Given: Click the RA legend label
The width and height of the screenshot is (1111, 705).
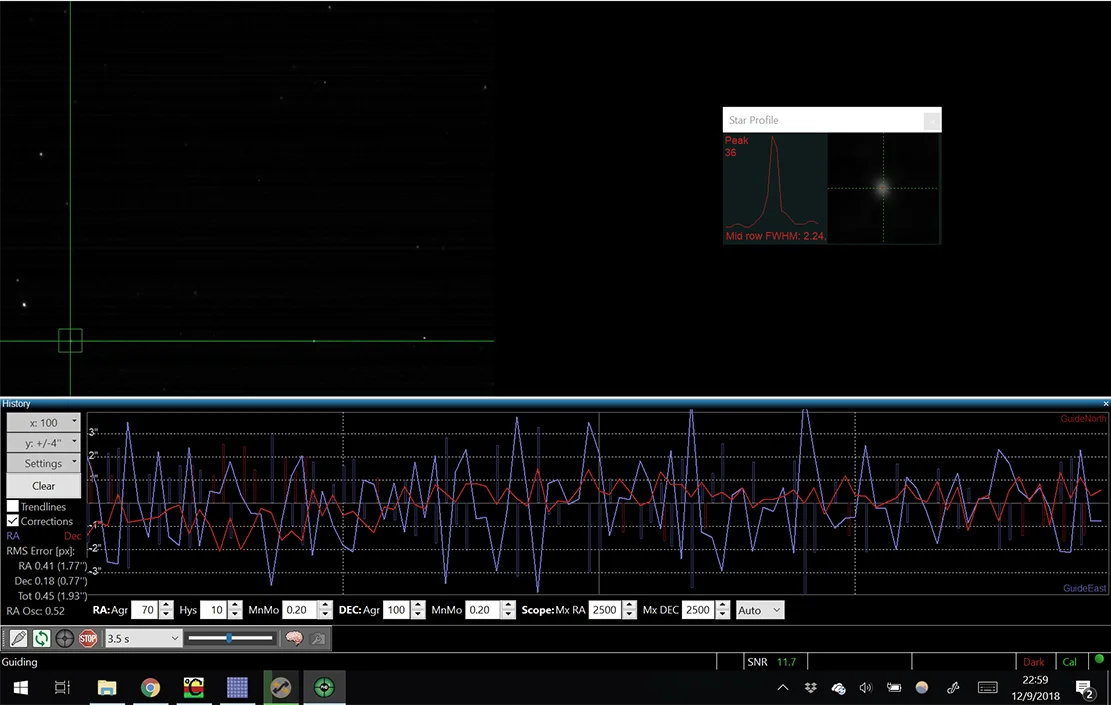Looking at the screenshot, I should coord(13,536).
